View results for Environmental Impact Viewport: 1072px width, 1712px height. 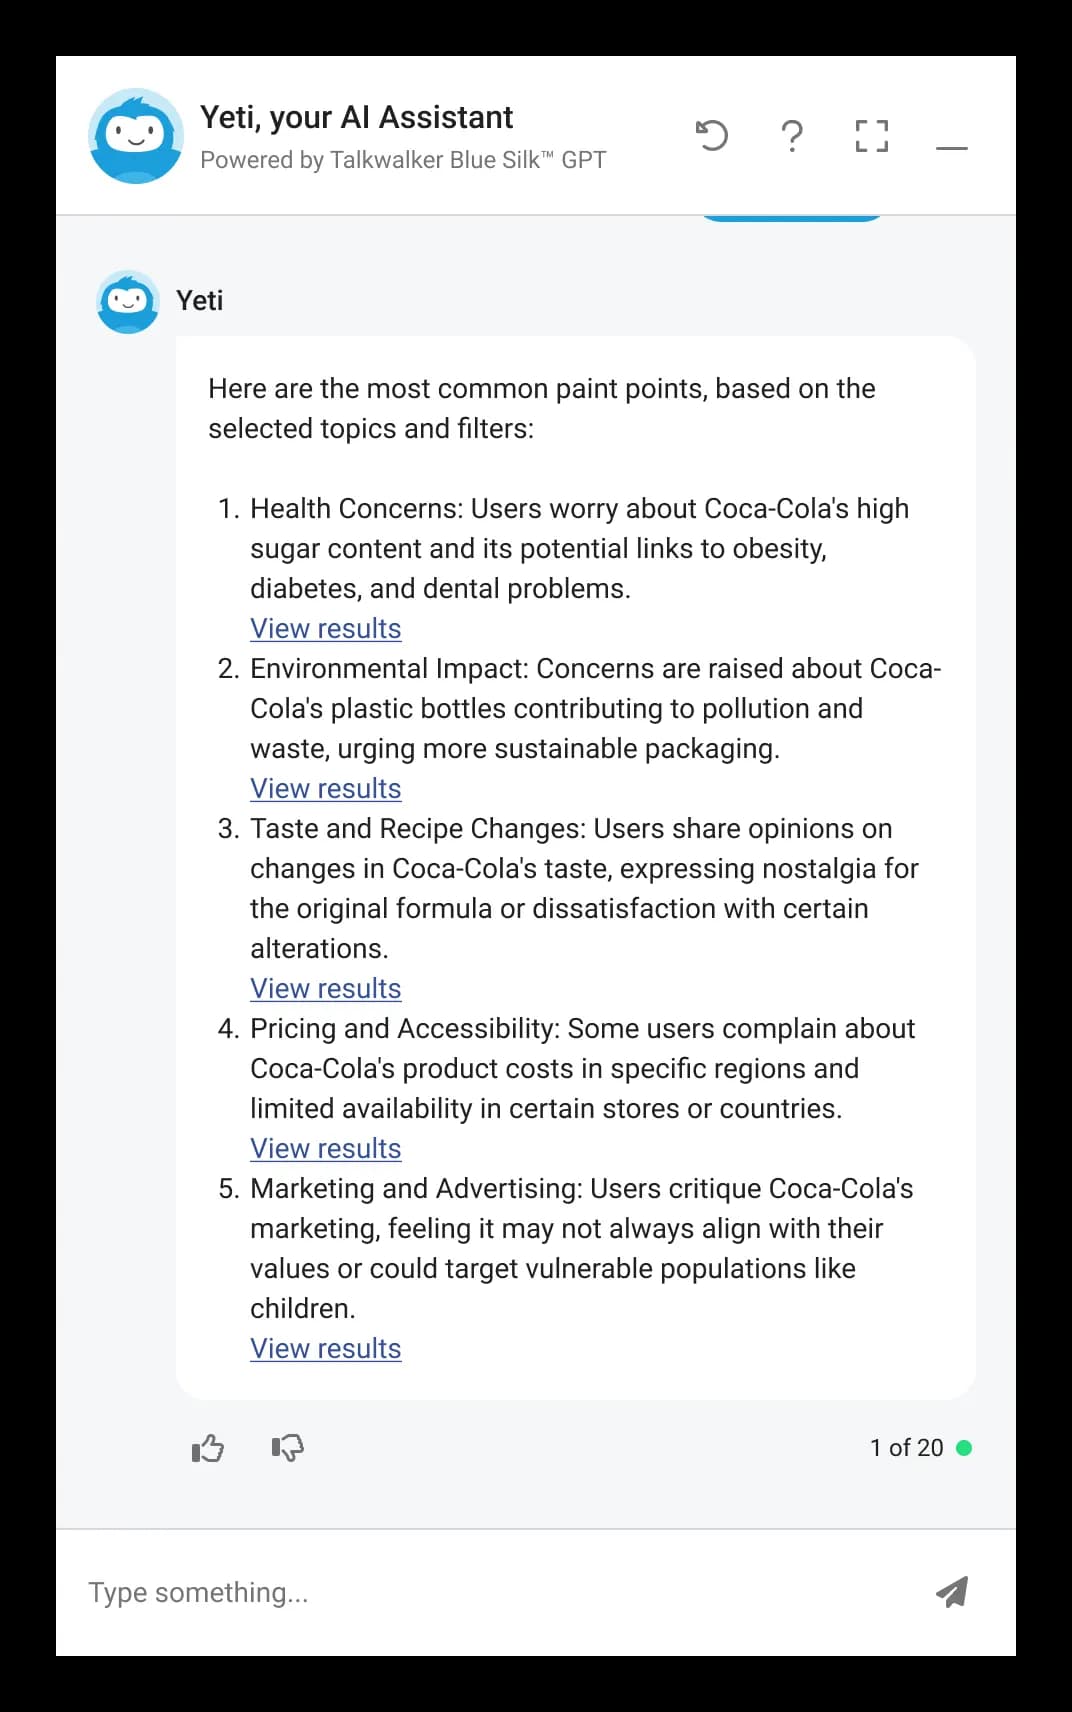coord(325,788)
